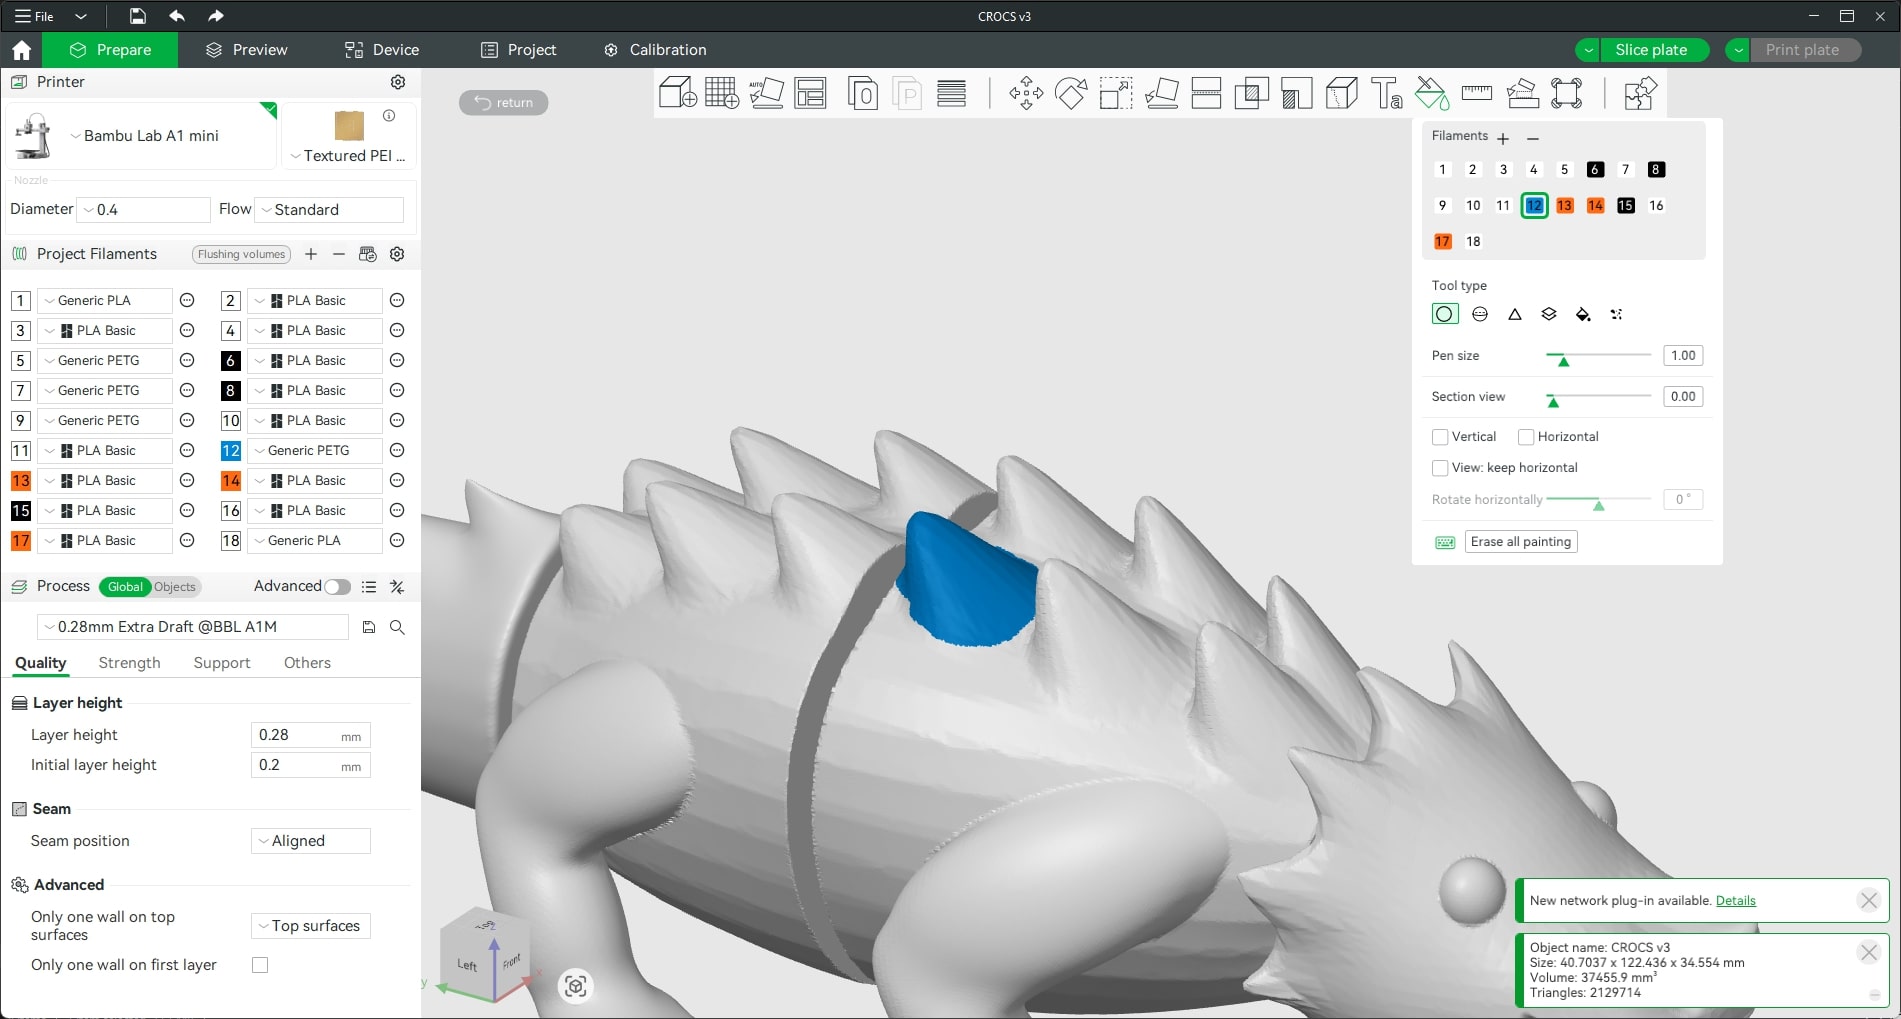Toggle the Advanced process switch
The width and height of the screenshot is (1901, 1019).
point(337,587)
